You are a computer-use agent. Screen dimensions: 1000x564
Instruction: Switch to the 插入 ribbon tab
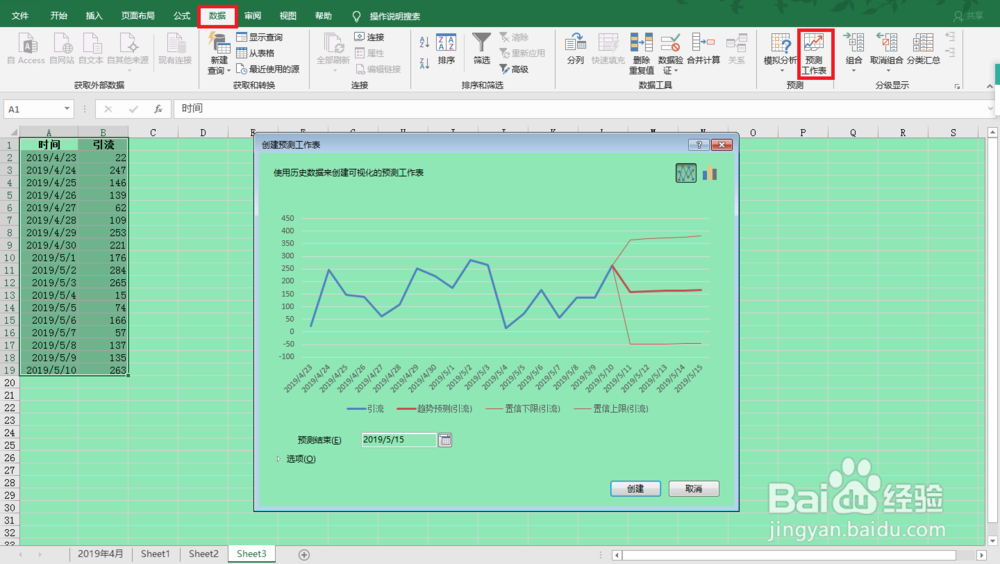point(94,16)
